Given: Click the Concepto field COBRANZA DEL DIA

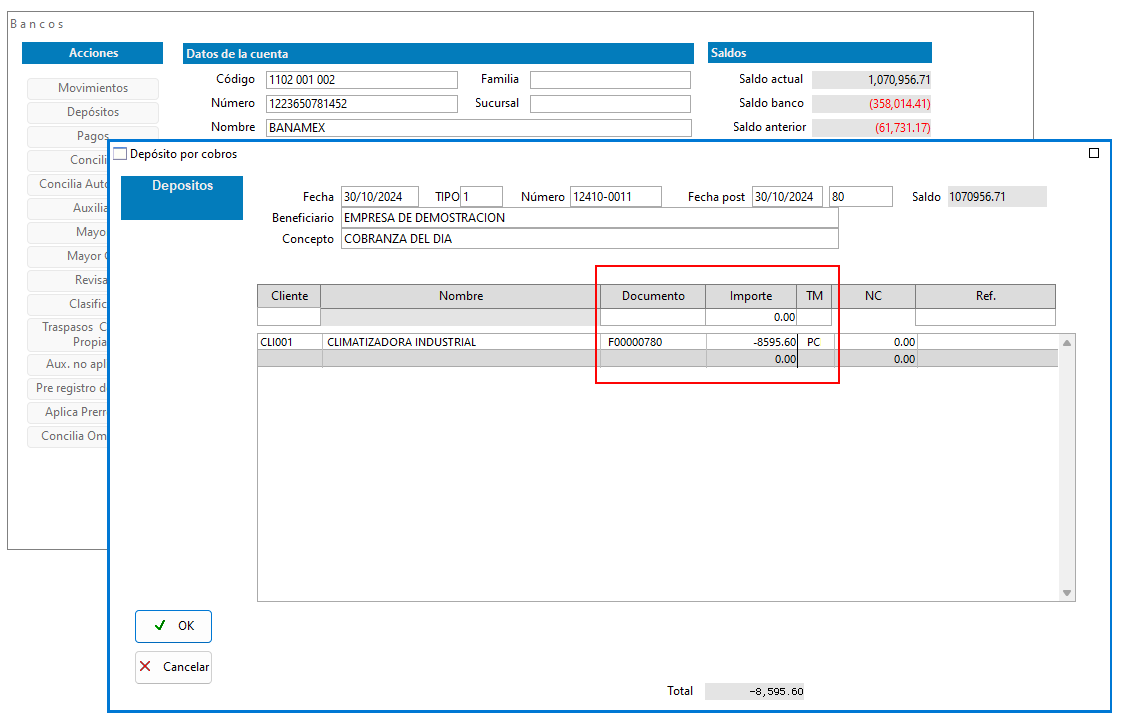Looking at the screenshot, I should (589, 239).
